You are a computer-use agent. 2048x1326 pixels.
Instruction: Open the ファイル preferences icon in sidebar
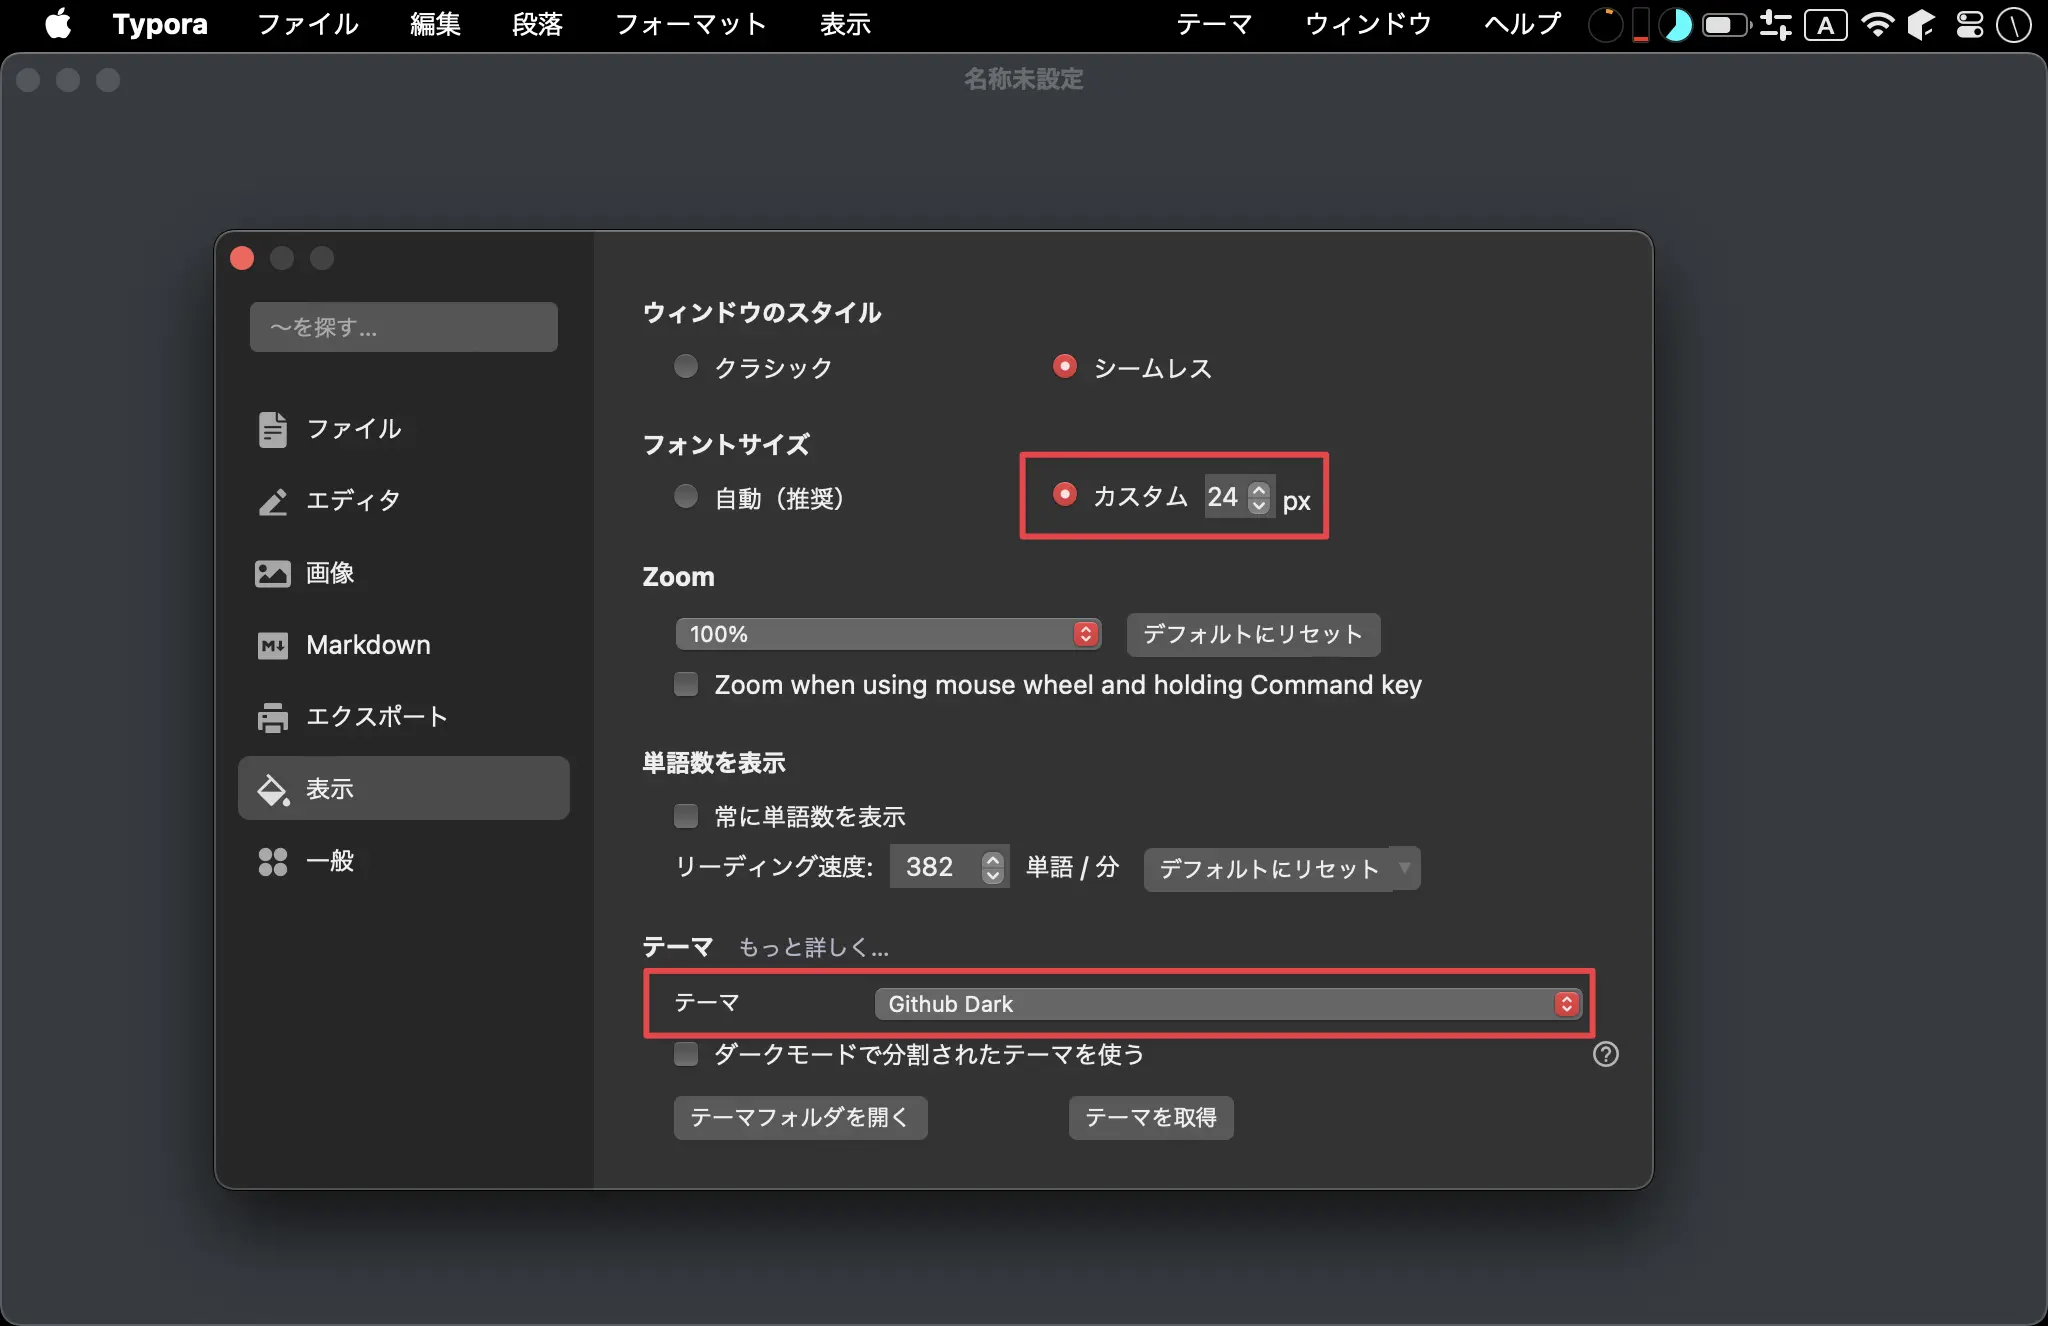coord(272,429)
